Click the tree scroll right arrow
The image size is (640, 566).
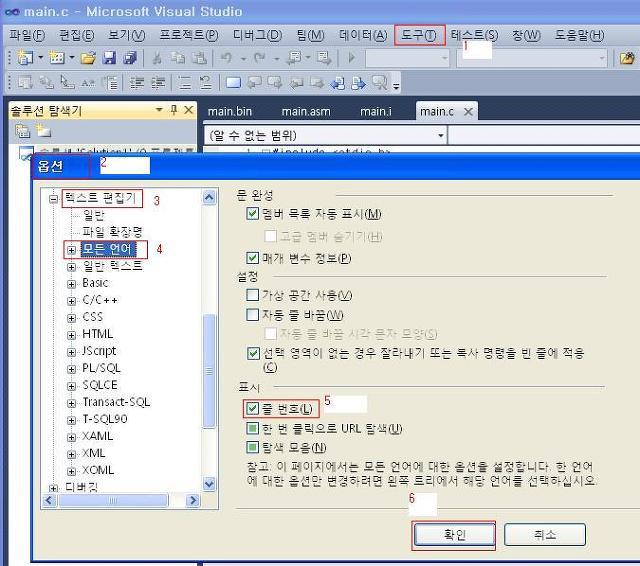(193, 500)
